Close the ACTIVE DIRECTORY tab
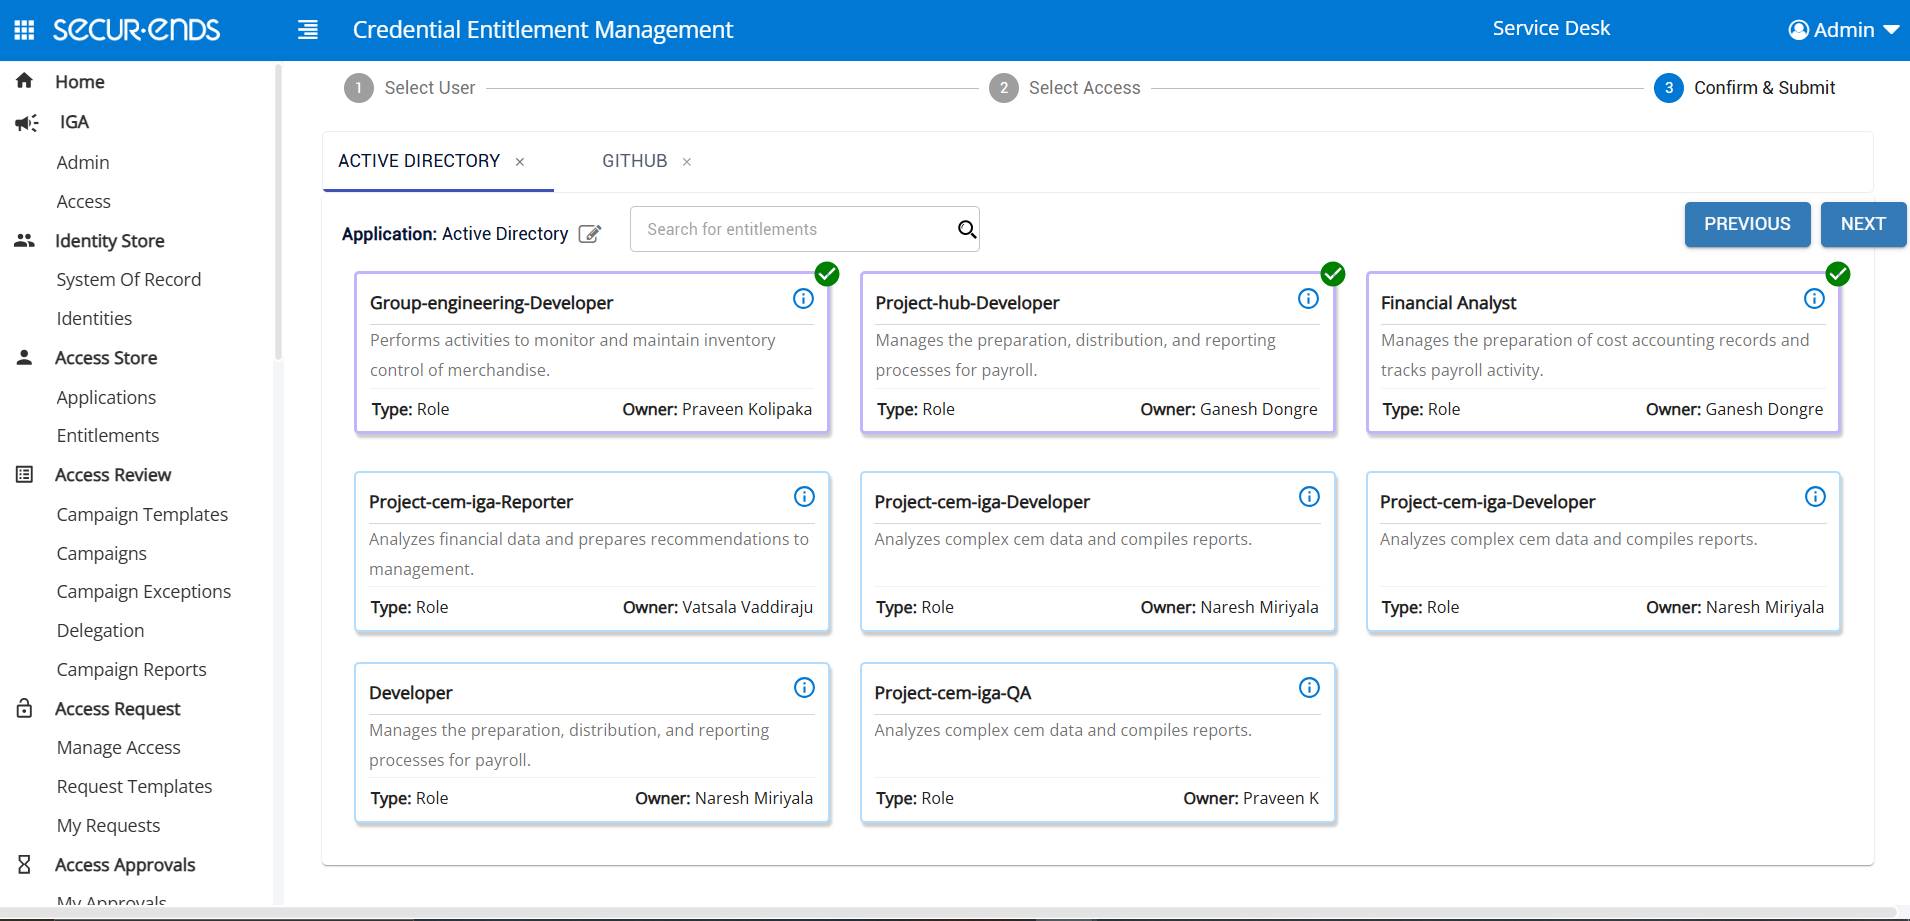1910x921 pixels. coord(520,162)
